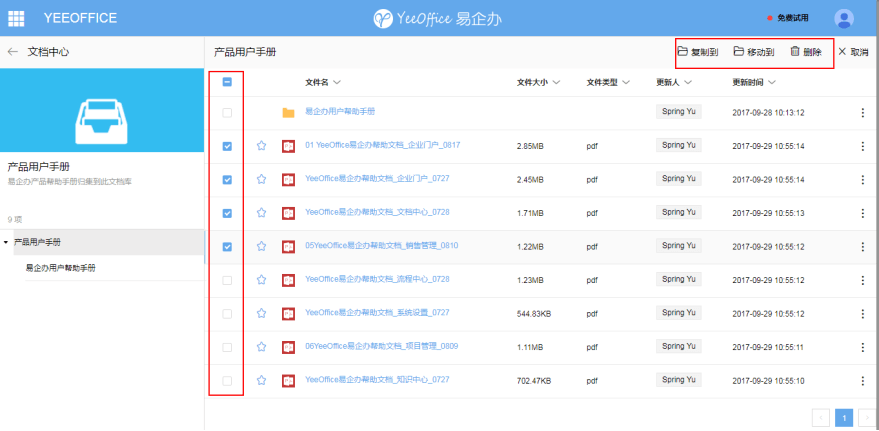This screenshot has width=879, height=431.
Task: Collapse the 产品用户手册 tree node arrow
Action: pos(6,243)
